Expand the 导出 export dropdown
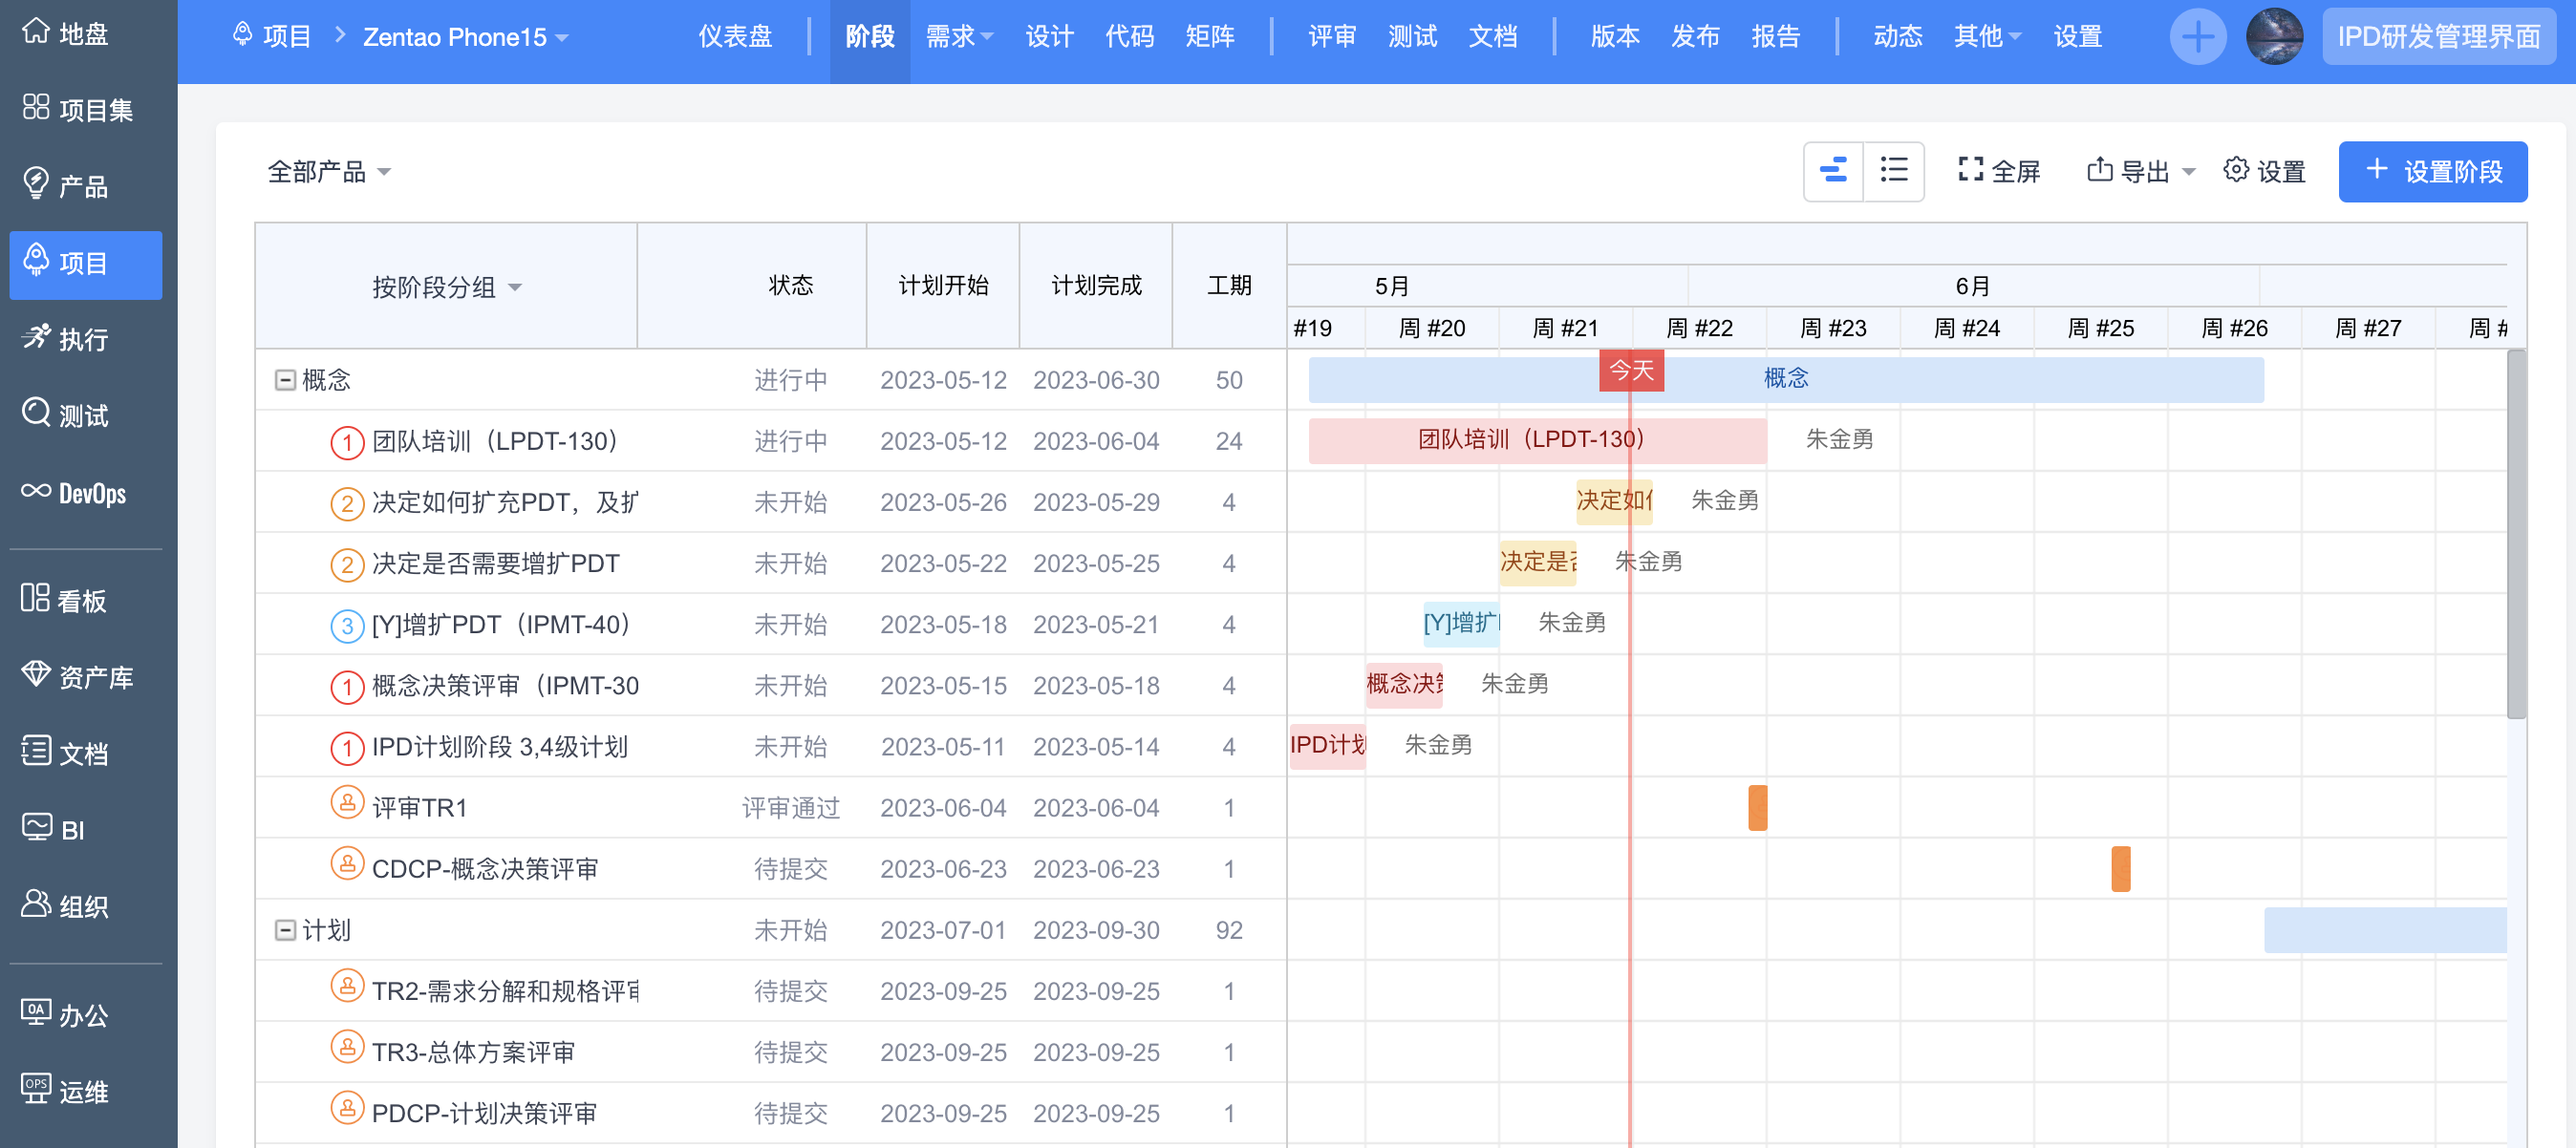The height and width of the screenshot is (1148, 2576). click(x=2141, y=171)
